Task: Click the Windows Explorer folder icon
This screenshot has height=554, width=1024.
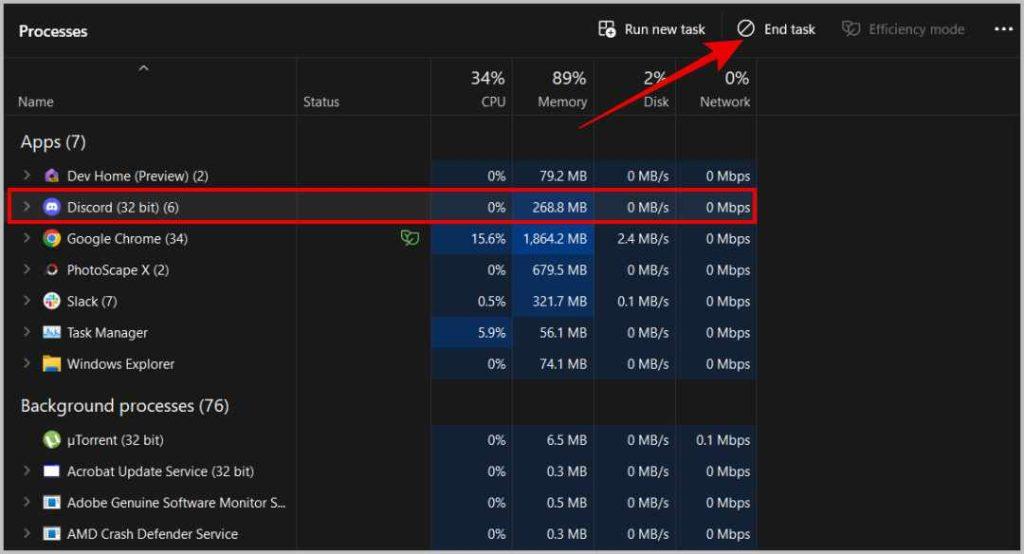Action: 52,364
